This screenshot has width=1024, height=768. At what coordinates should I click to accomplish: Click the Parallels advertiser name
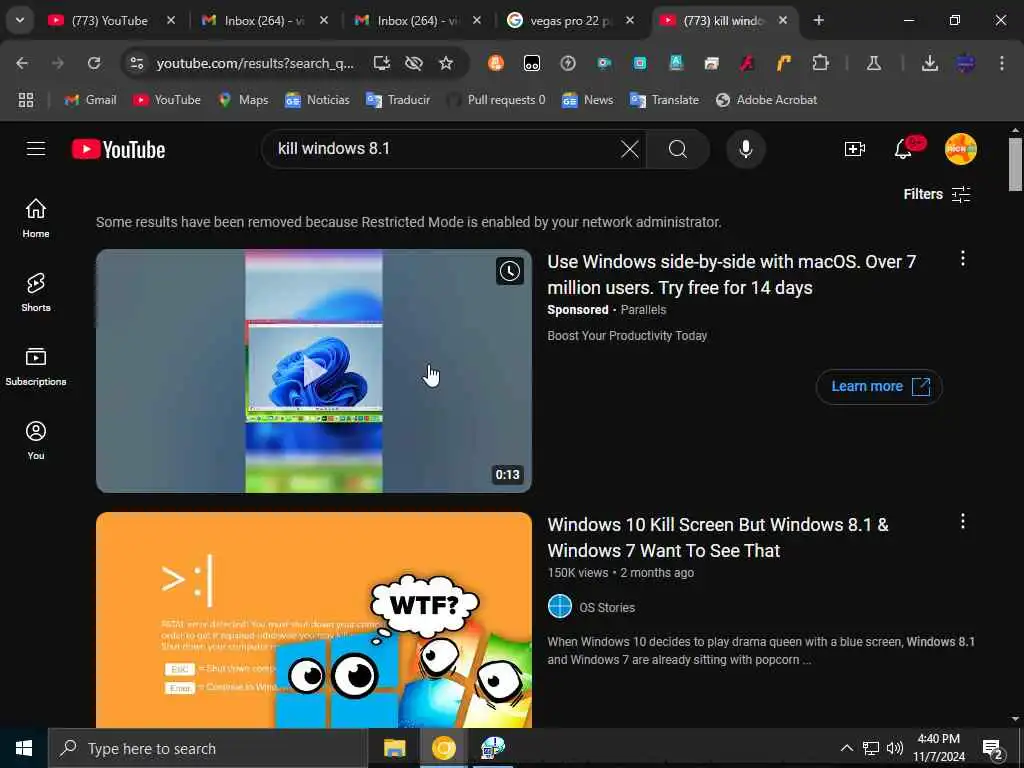point(643,310)
